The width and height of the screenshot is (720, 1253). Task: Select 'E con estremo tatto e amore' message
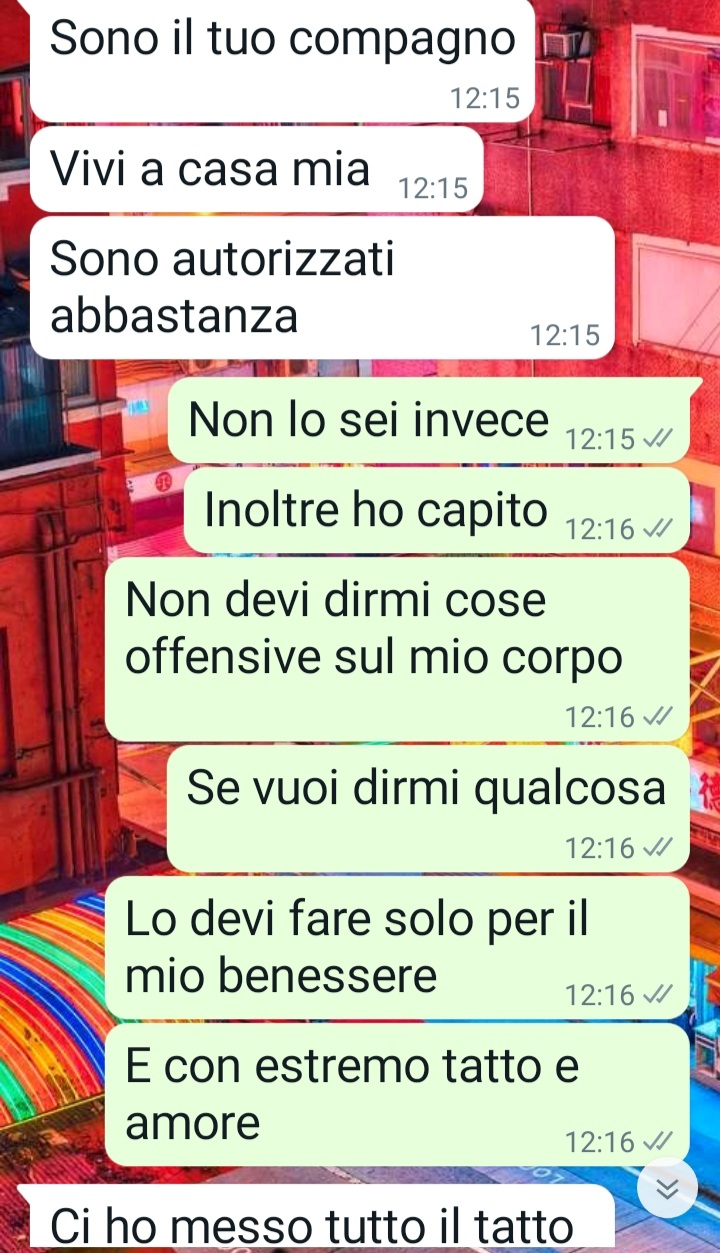pos(397,1094)
